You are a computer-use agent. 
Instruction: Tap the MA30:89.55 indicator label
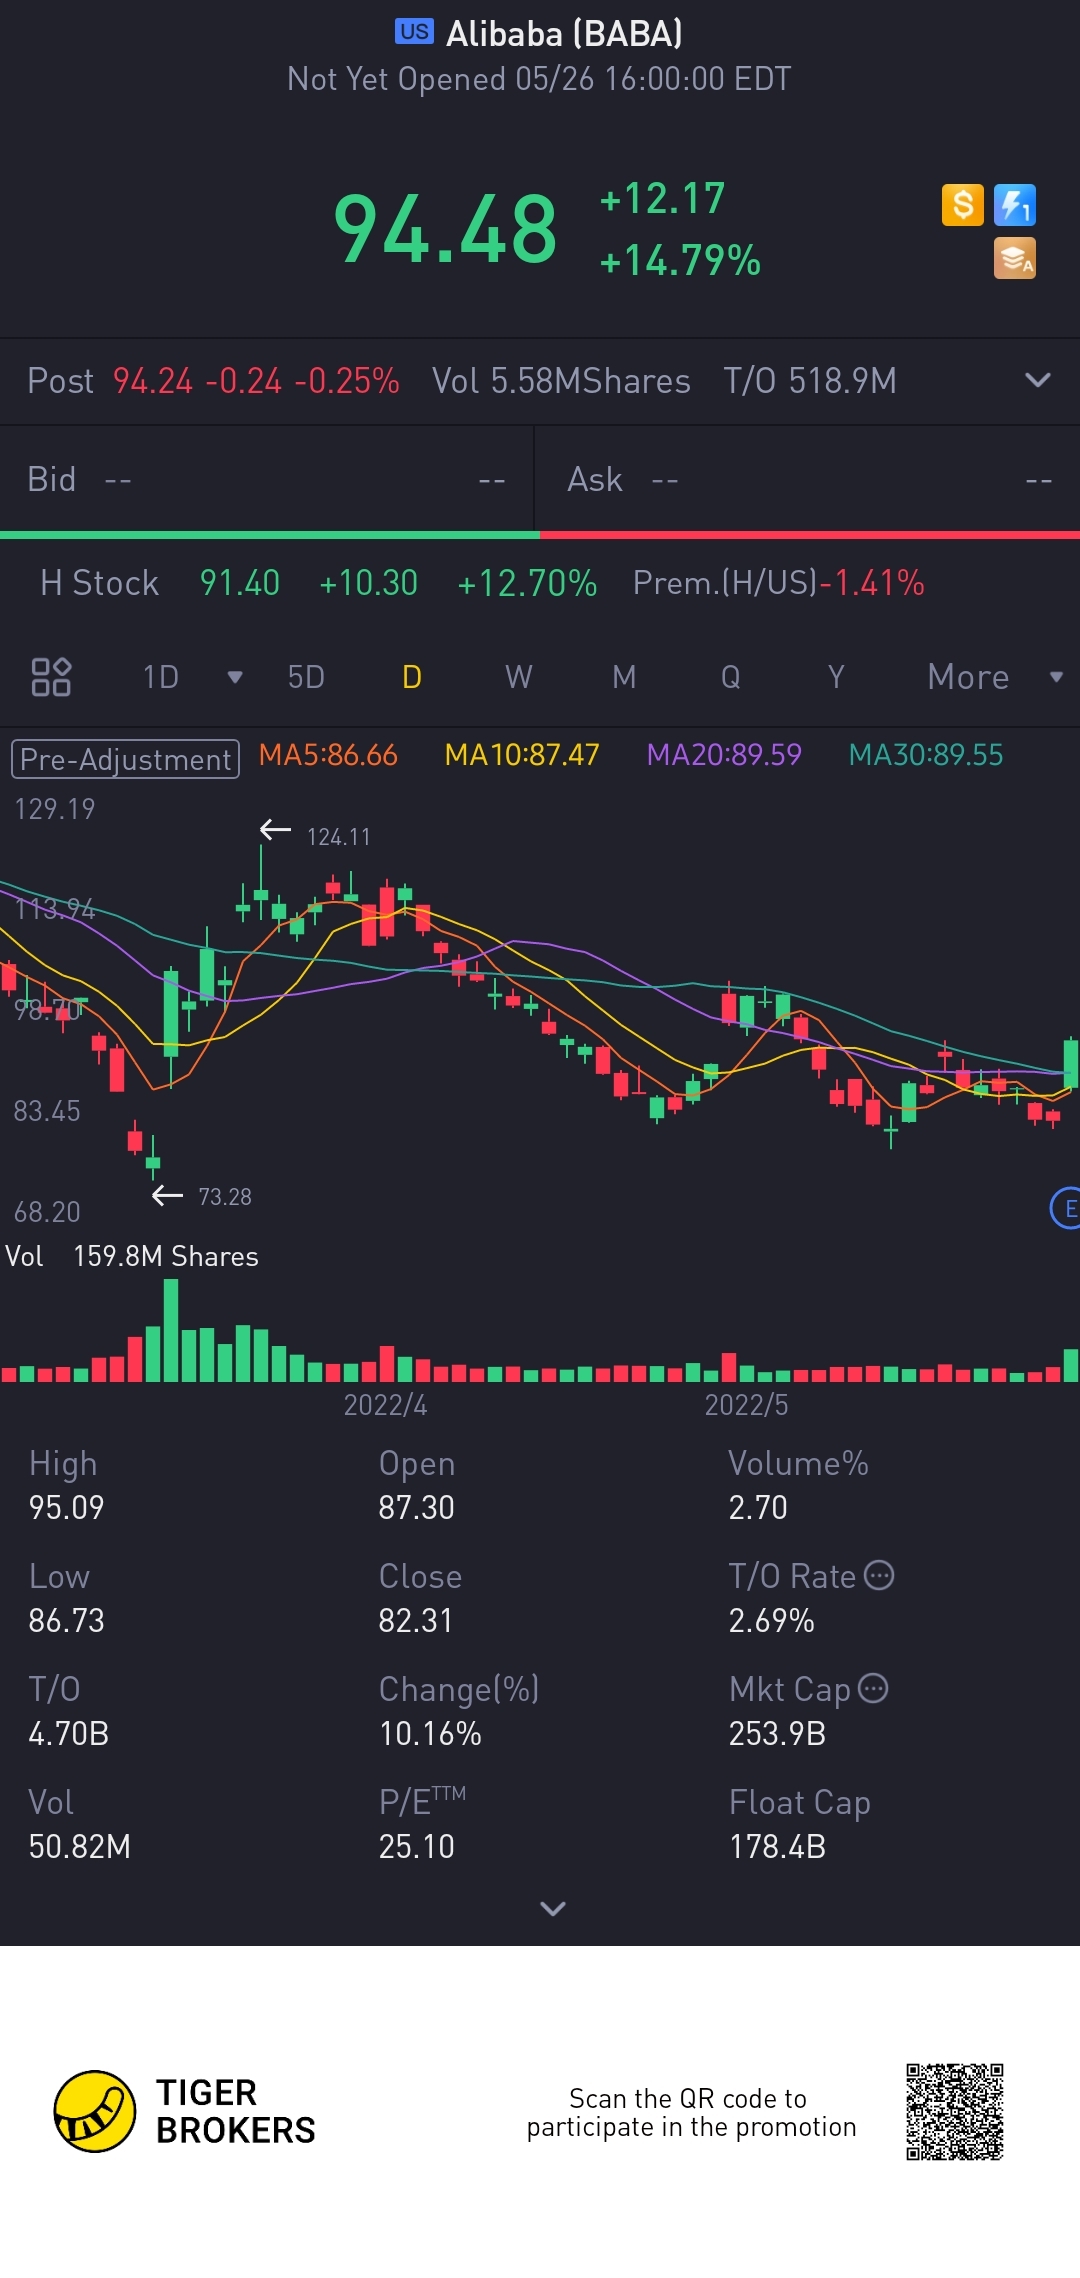click(926, 755)
